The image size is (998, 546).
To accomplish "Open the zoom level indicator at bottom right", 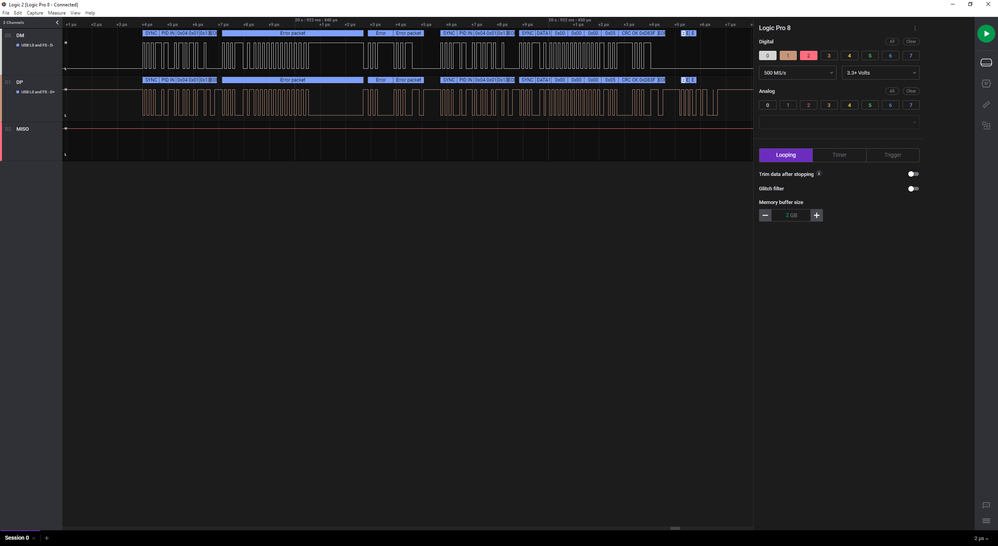I will [x=980, y=538].
